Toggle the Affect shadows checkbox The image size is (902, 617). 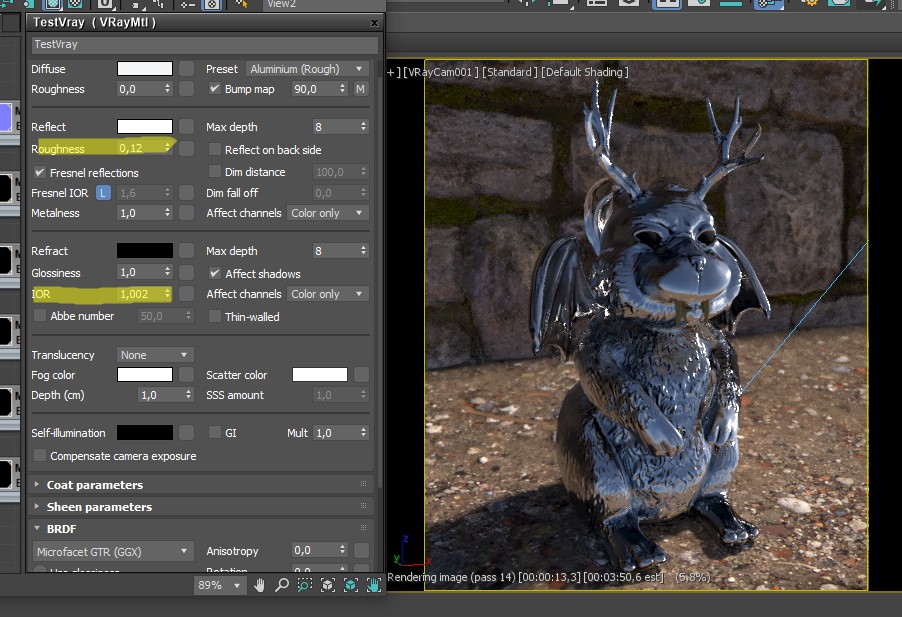coord(215,274)
